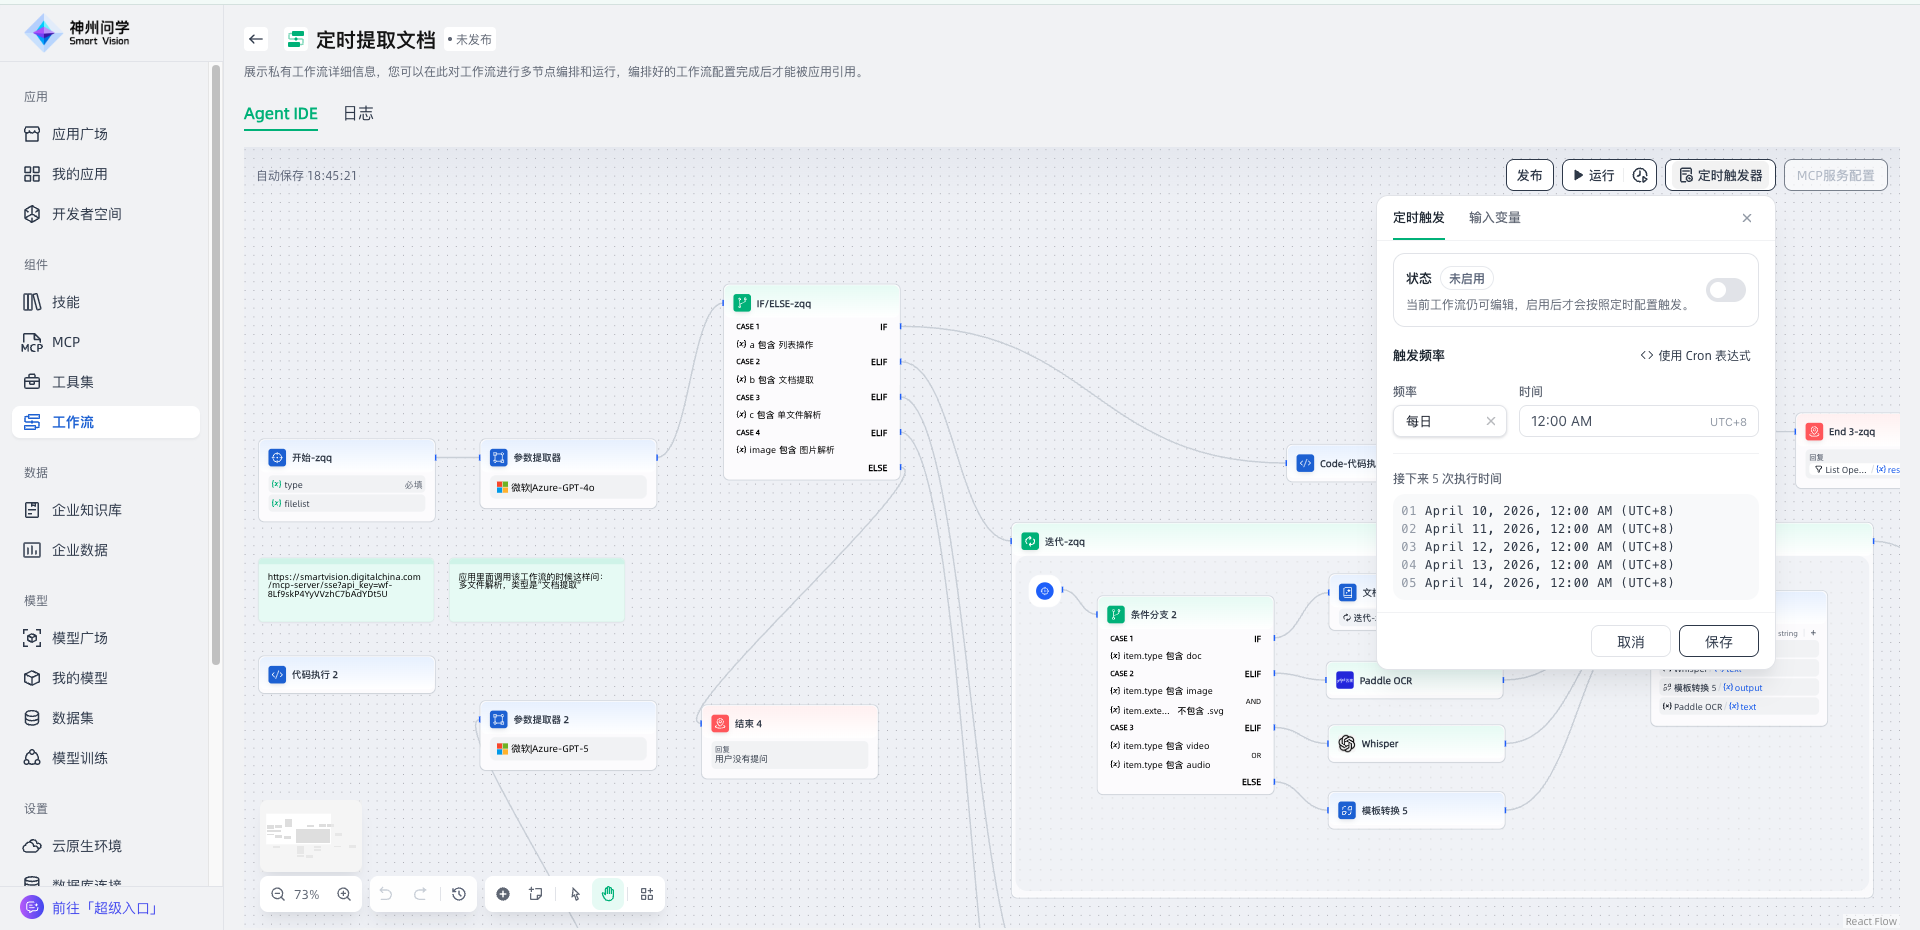The width and height of the screenshot is (1920, 930).
Task: Switch to the 输入变量 tab
Action: tap(1494, 218)
